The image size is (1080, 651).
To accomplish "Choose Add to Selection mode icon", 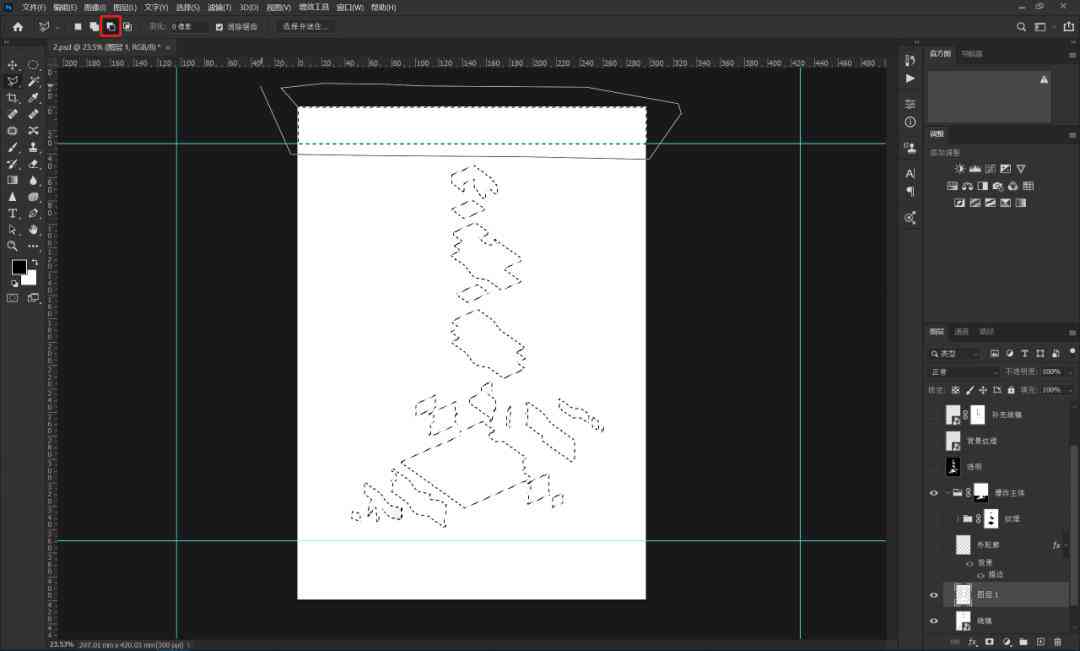I will click(x=94, y=27).
